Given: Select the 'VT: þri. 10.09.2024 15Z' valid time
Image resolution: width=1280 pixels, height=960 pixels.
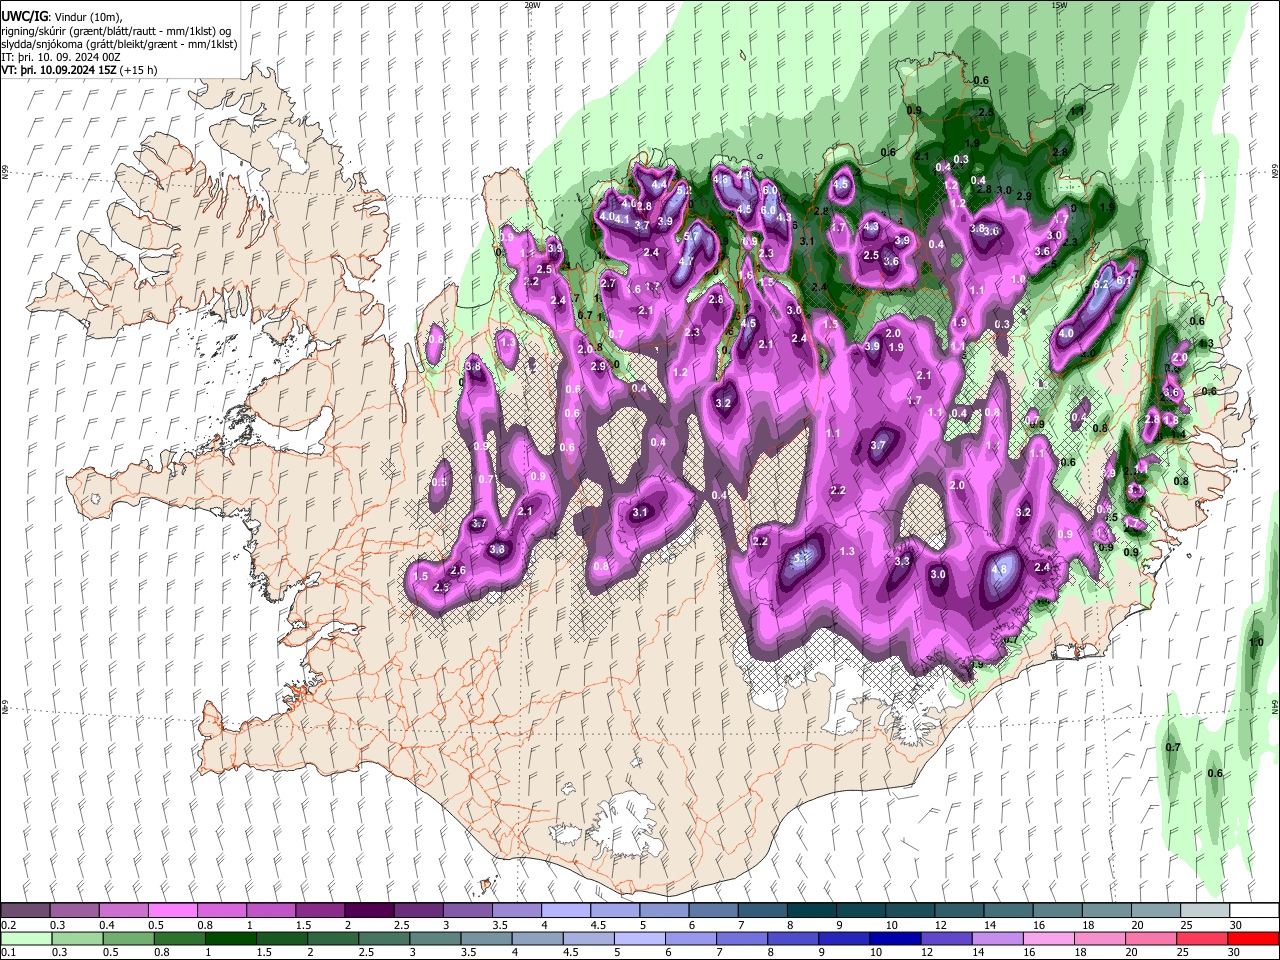Looking at the screenshot, I should [x=59, y=71].
